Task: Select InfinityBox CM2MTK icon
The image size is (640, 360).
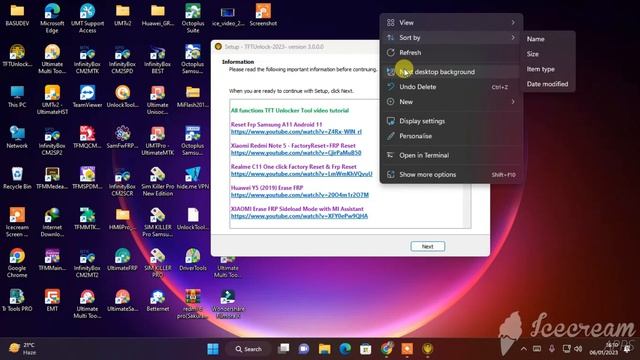Action: pyautogui.click(x=87, y=59)
